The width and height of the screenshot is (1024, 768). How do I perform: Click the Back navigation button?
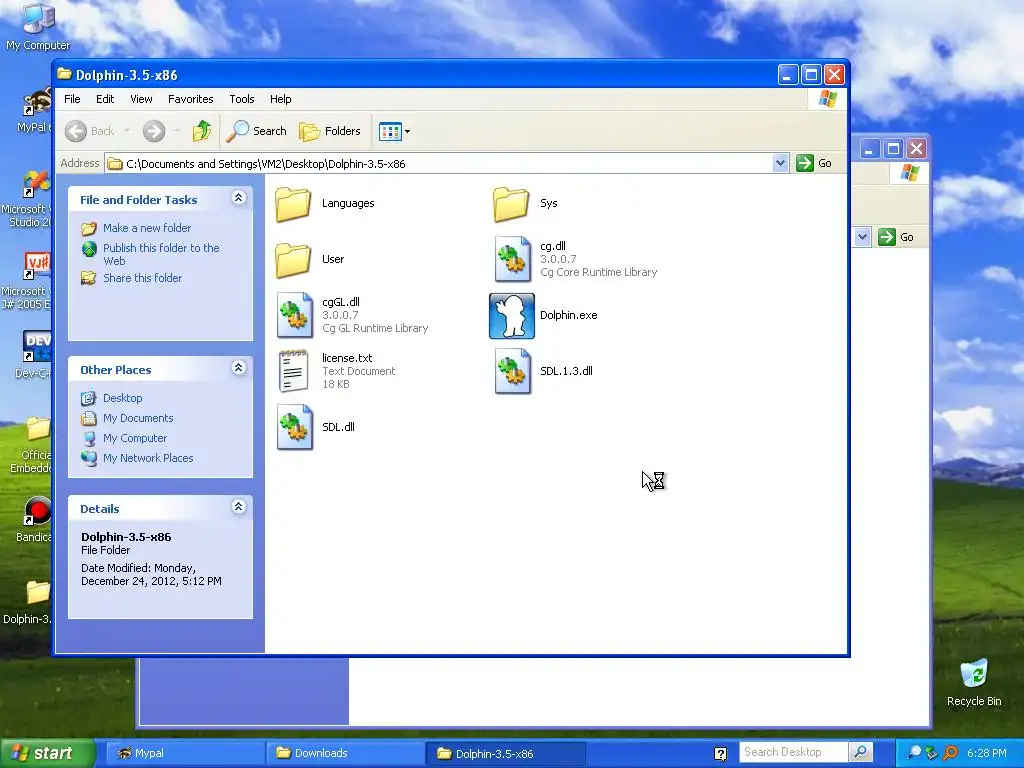[90, 131]
